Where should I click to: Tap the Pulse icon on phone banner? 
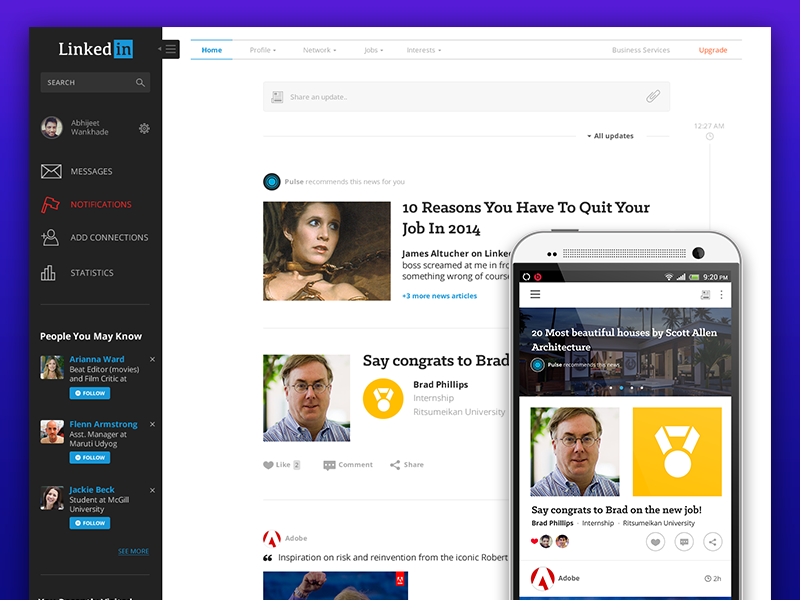point(537,365)
